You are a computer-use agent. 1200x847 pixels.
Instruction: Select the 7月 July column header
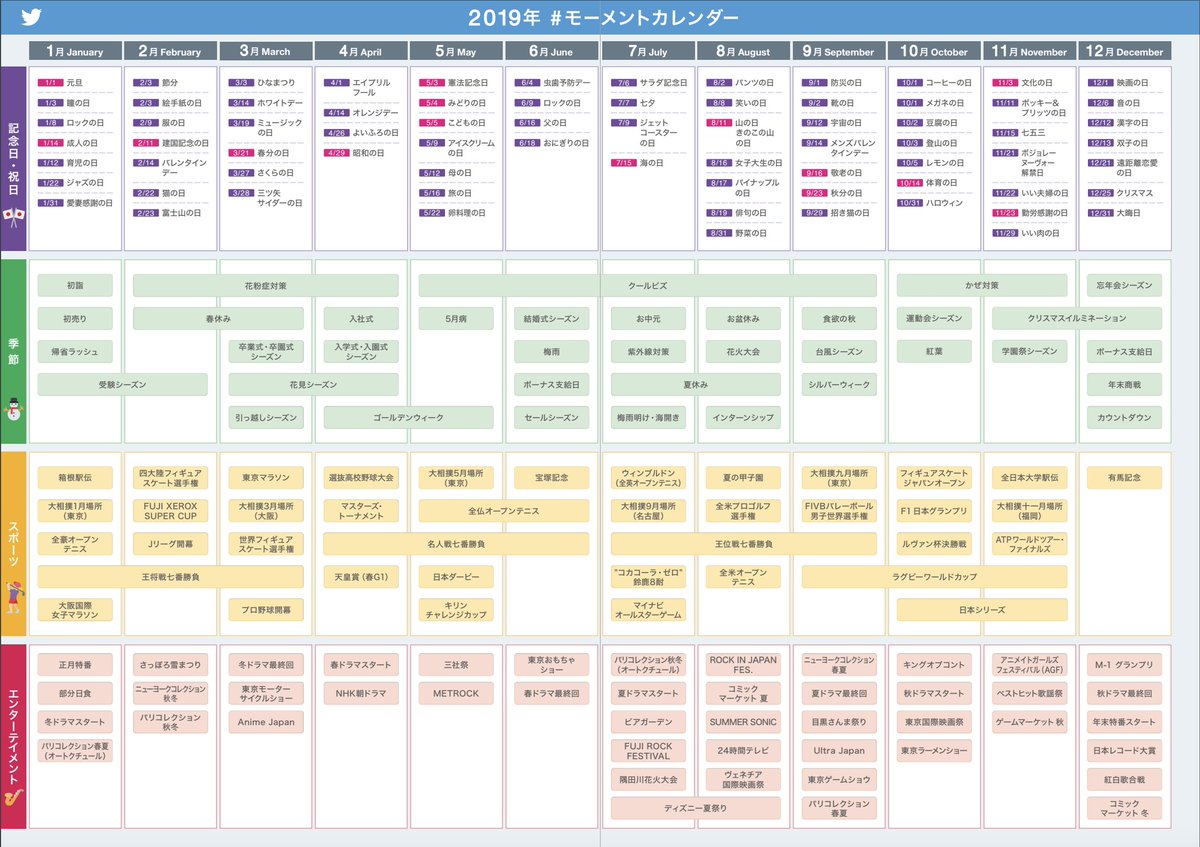coord(648,51)
